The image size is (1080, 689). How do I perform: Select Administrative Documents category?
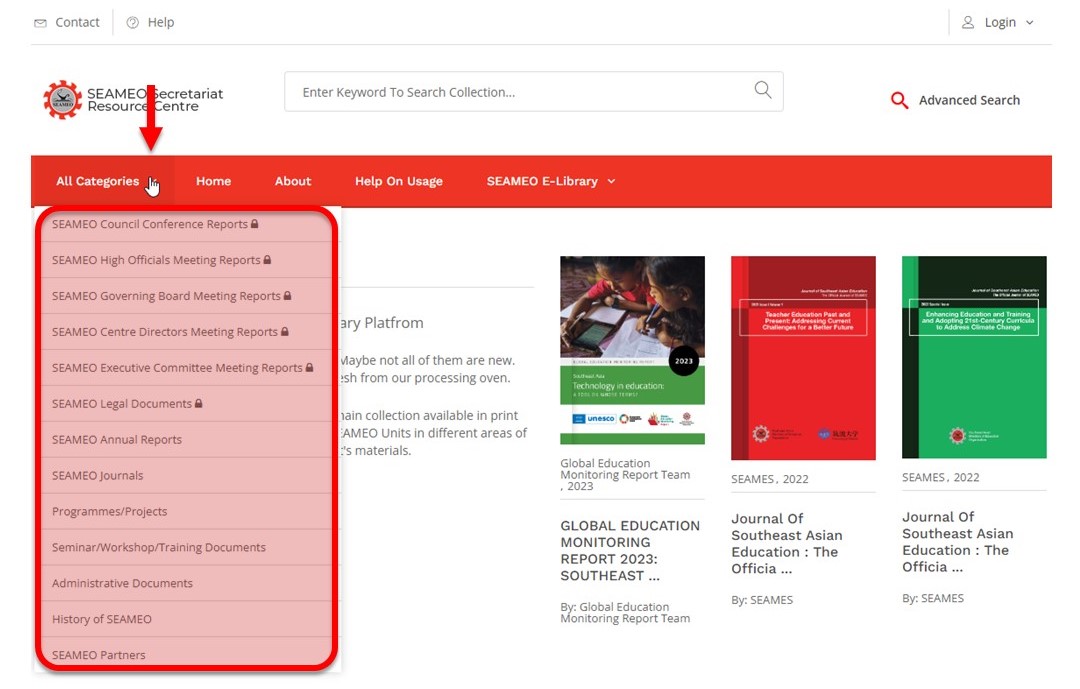(x=123, y=583)
